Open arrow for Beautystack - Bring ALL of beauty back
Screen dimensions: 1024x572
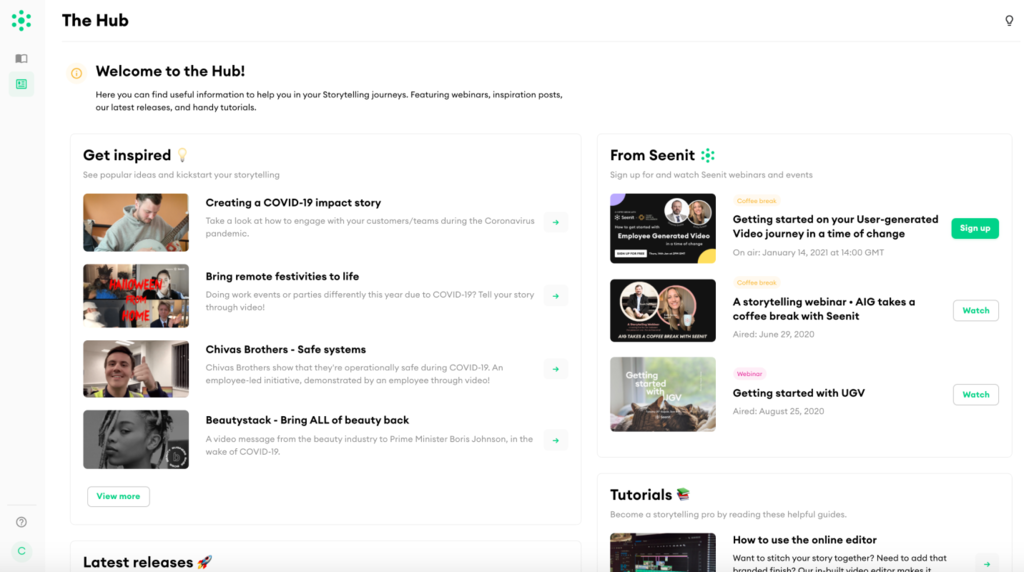click(556, 440)
